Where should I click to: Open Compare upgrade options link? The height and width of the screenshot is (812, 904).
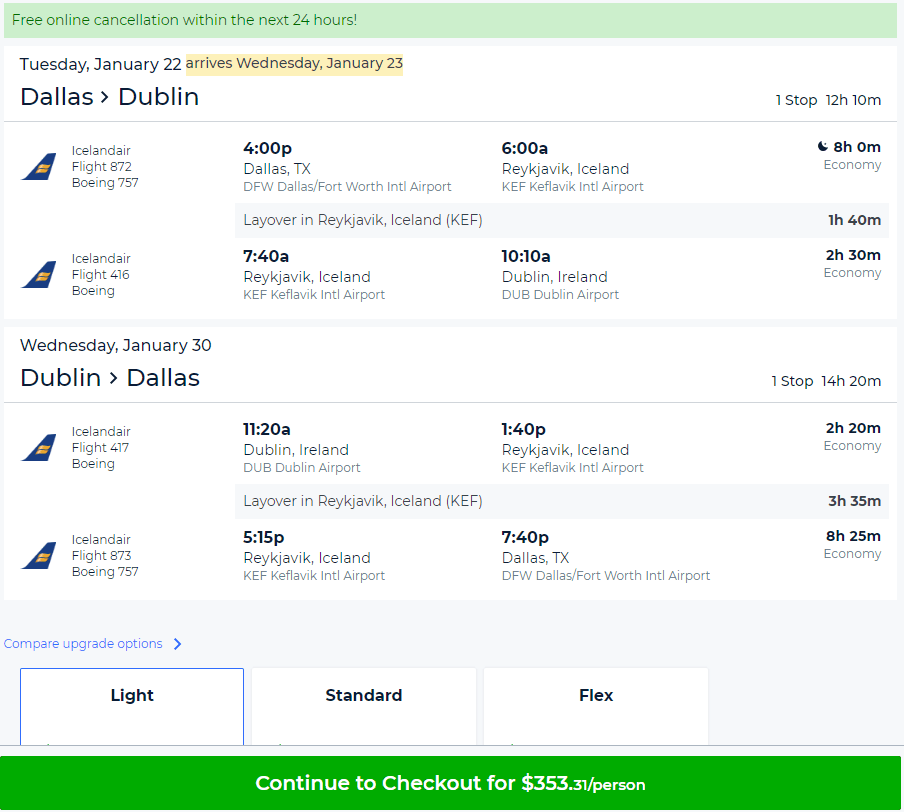83,644
